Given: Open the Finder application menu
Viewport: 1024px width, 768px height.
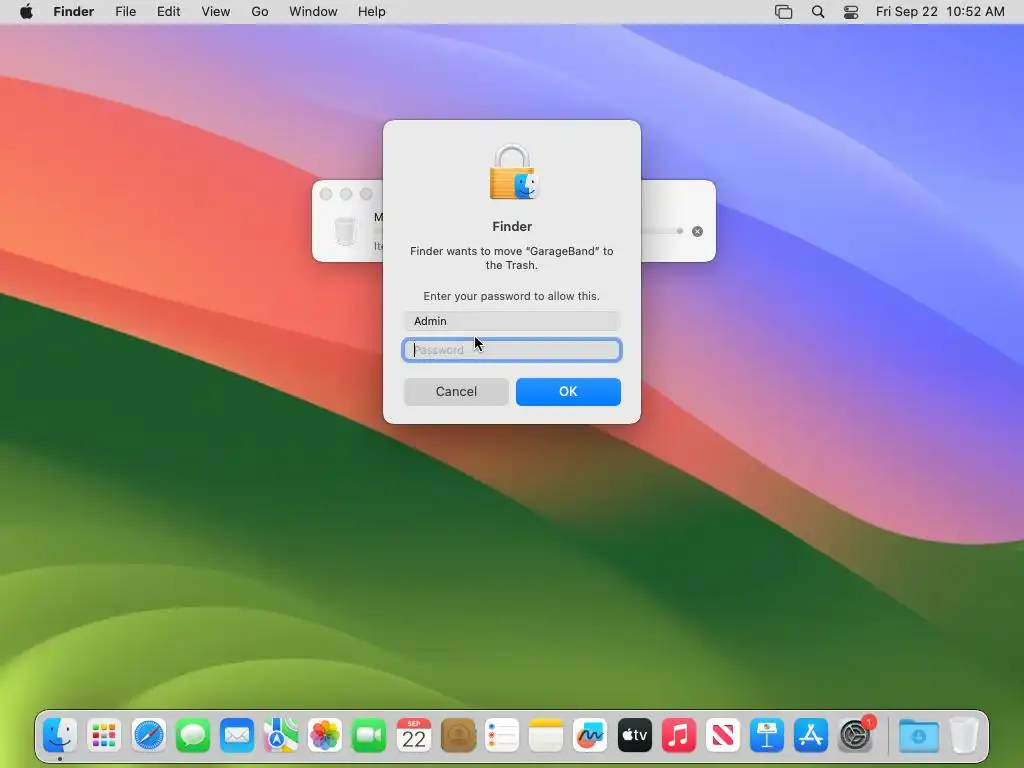Looking at the screenshot, I should click(x=74, y=12).
